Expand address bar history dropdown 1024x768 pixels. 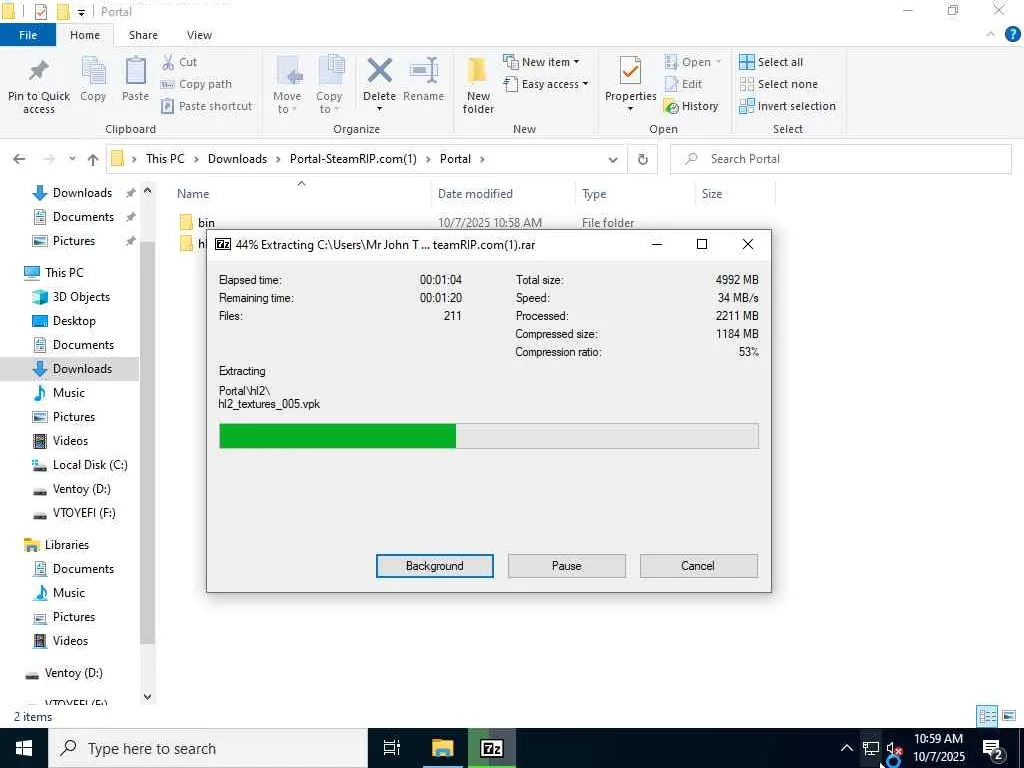613,159
